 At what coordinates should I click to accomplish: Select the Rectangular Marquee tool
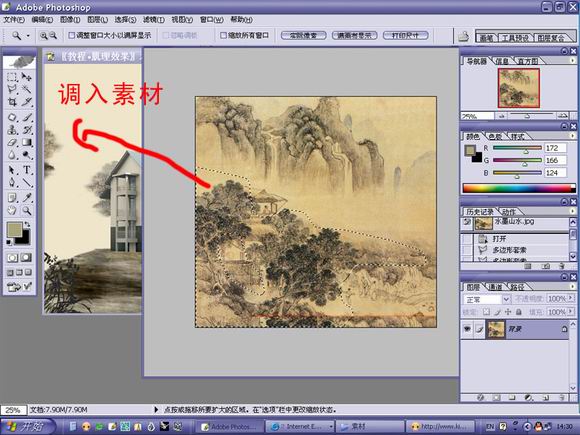pos(12,77)
